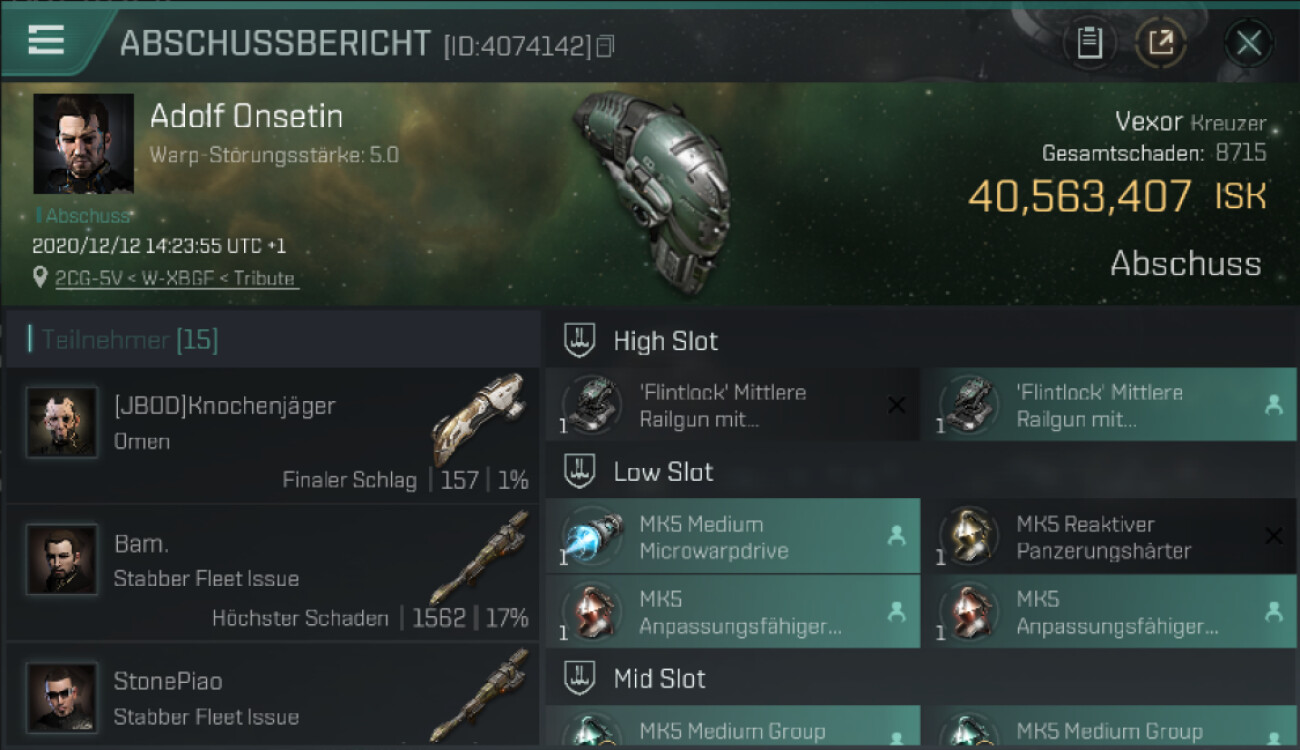Click MK5 Medium Microwarpdrive icon
This screenshot has height=750, width=1300.
tap(593, 536)
